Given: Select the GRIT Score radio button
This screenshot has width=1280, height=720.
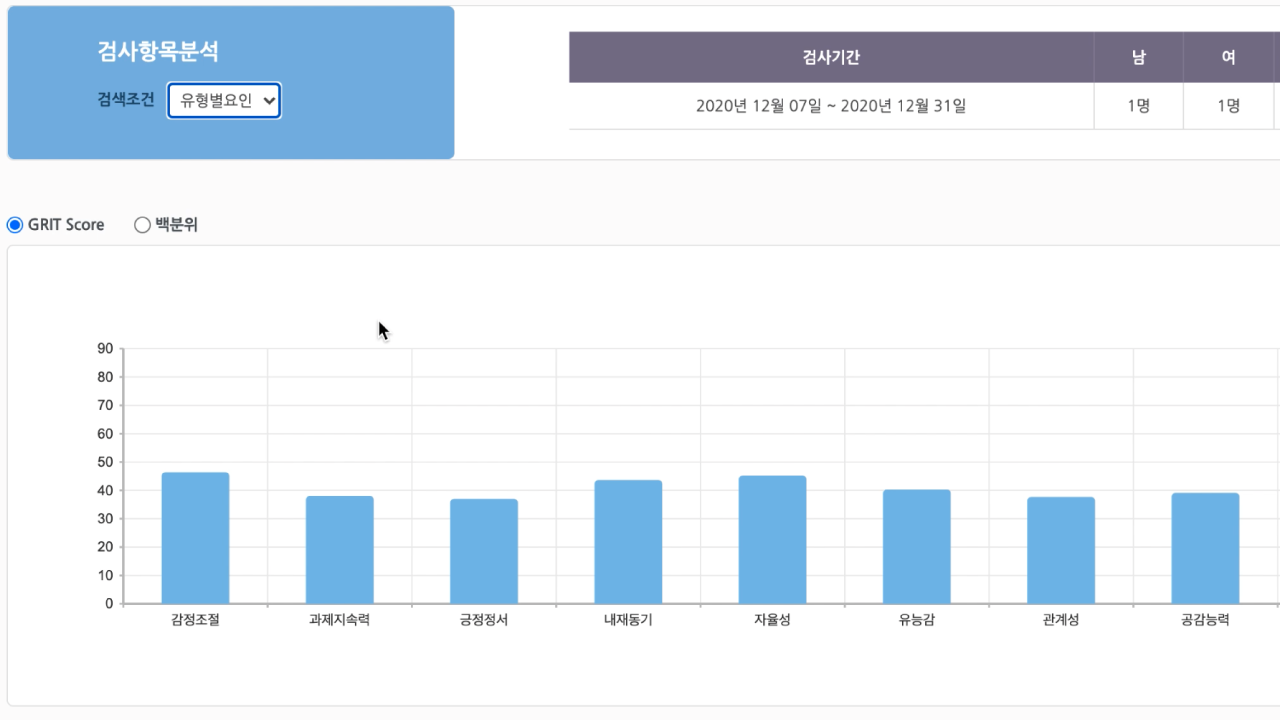Looking at the screenshot, I should pos(15,225).
